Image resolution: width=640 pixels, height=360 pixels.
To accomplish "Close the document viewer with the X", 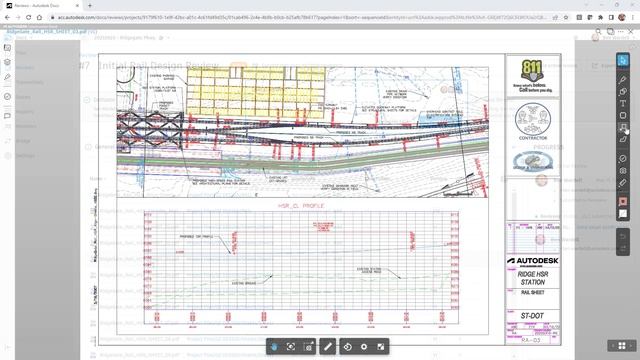I will point(631,31).
